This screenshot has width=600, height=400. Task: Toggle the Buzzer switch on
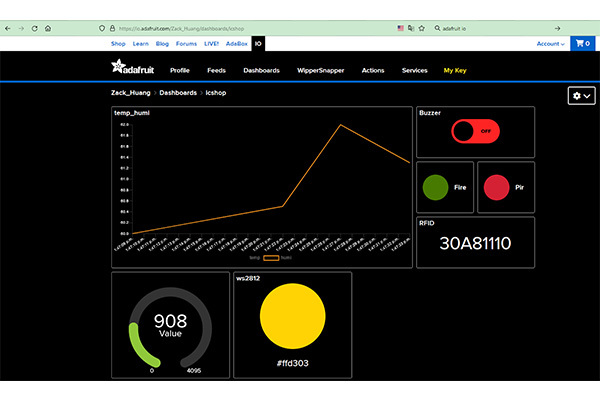click(475, 131)
